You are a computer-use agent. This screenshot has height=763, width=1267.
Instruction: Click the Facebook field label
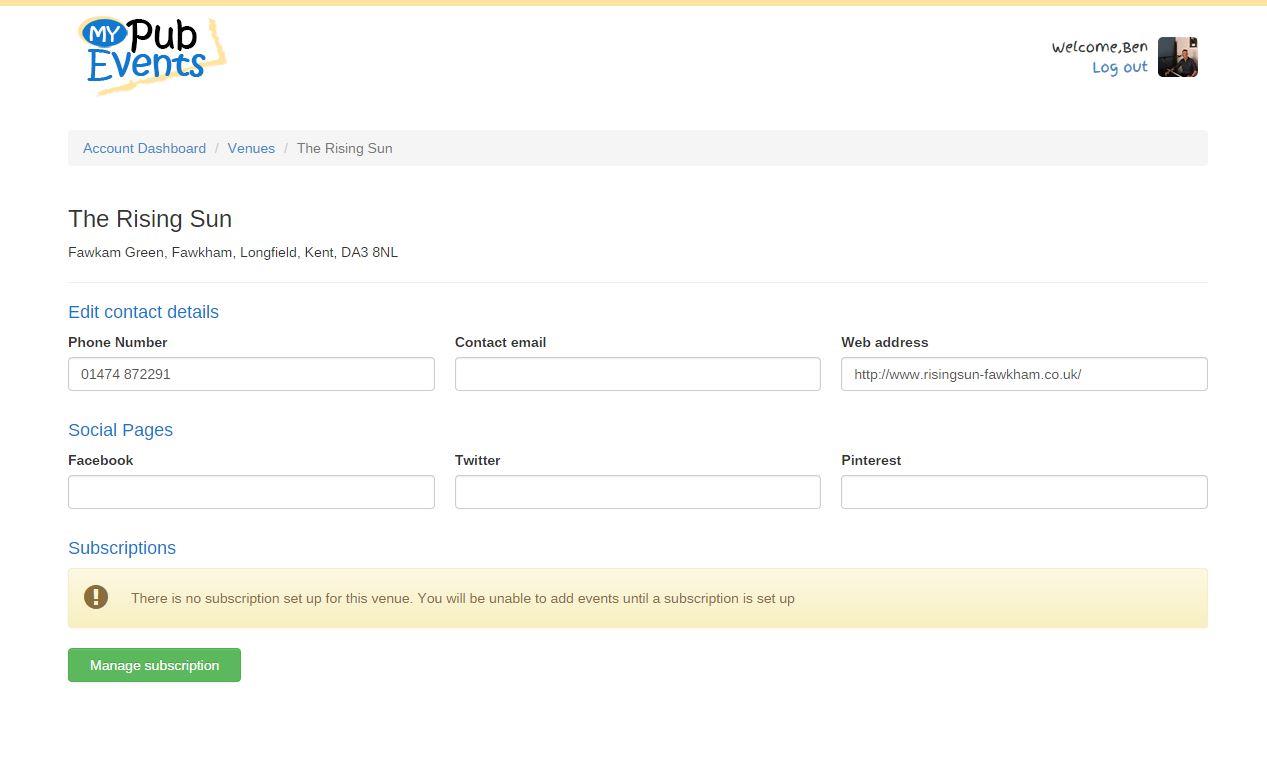(100, 460)
